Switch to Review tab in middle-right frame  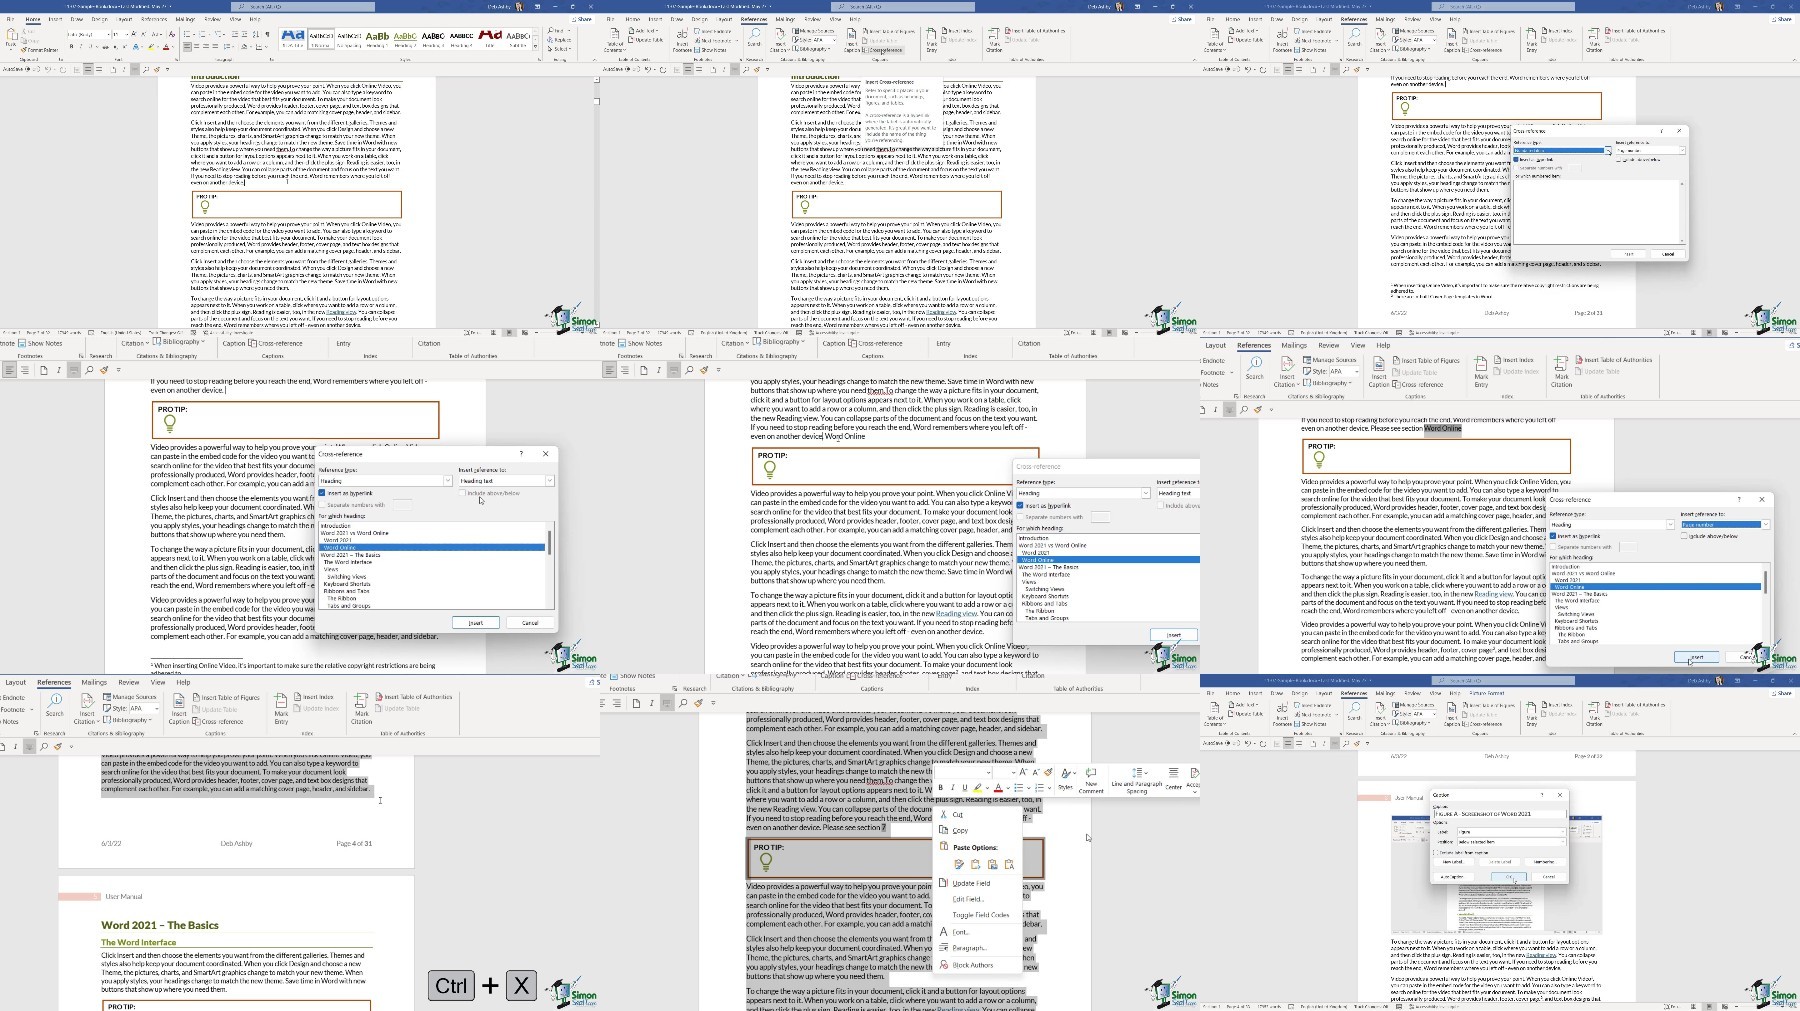[1328, 346]
